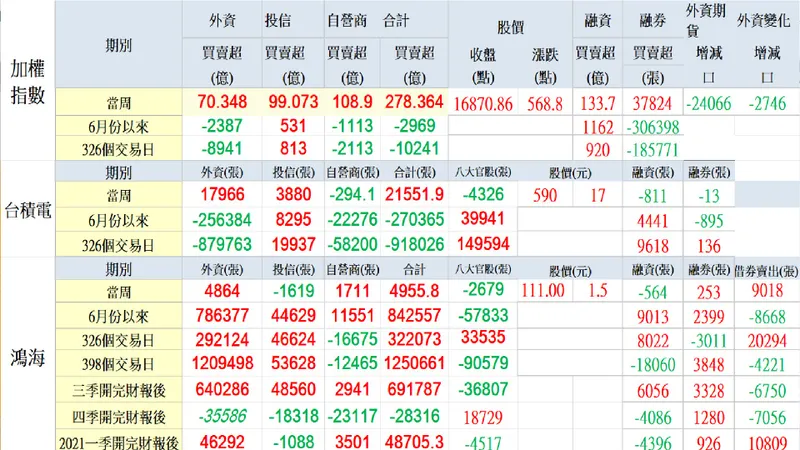The image size is (800, 450).
Task: Click the Hon Hai foreign value 4864
Action: (x=222, y=291)
